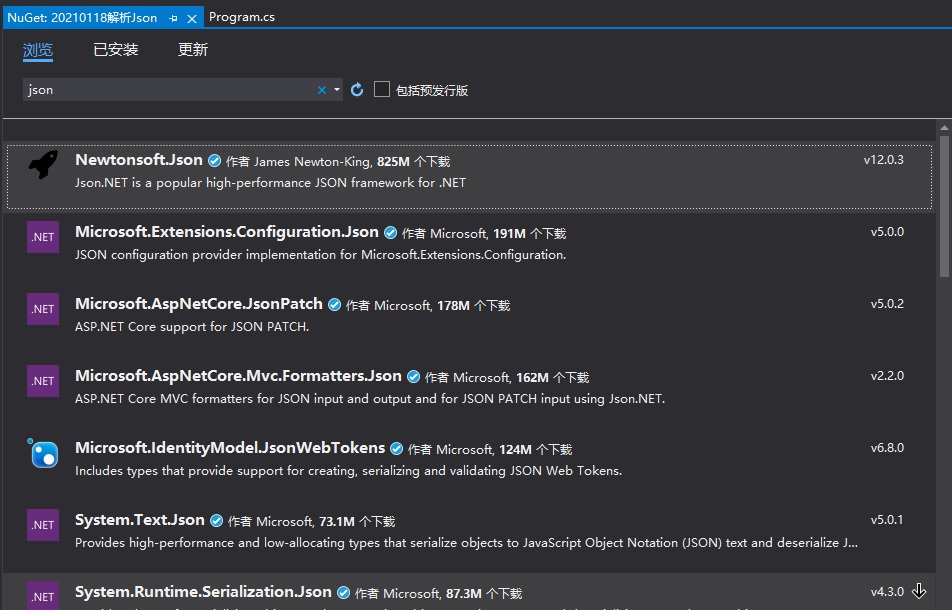Screen dimensions: 952x610
Task: Click verified badge next to Microsoft.AspNetCore.JsonPatch
Action: (335, 305)
